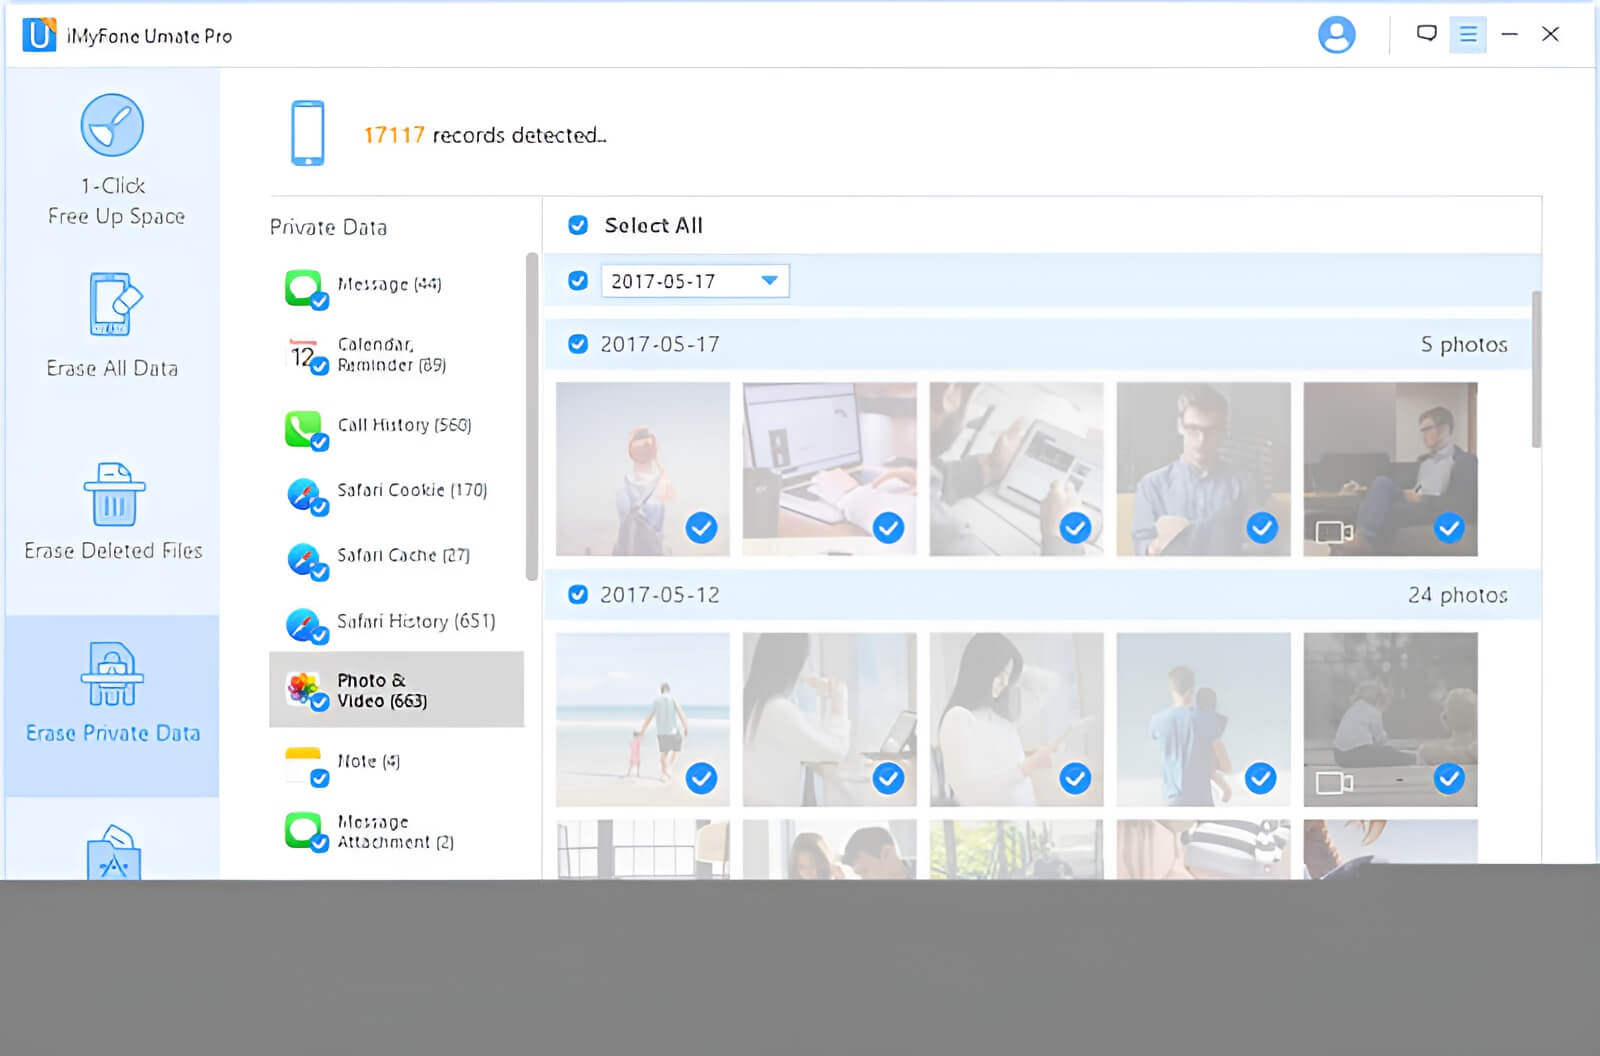Click the 'Safari Cache (27)' label text
1600x1056 pixels.
[403, 555]
